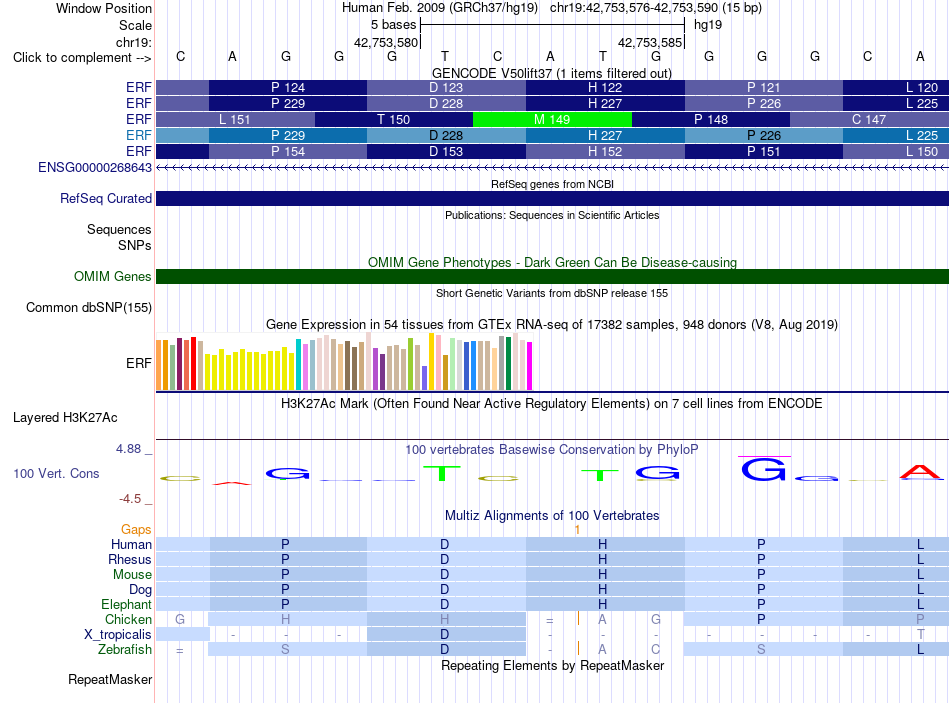Click the -4.5 PhyloP lower scale value
This screenshot has width=950, height=703.
pyautogui.click(x=130, y=499)
